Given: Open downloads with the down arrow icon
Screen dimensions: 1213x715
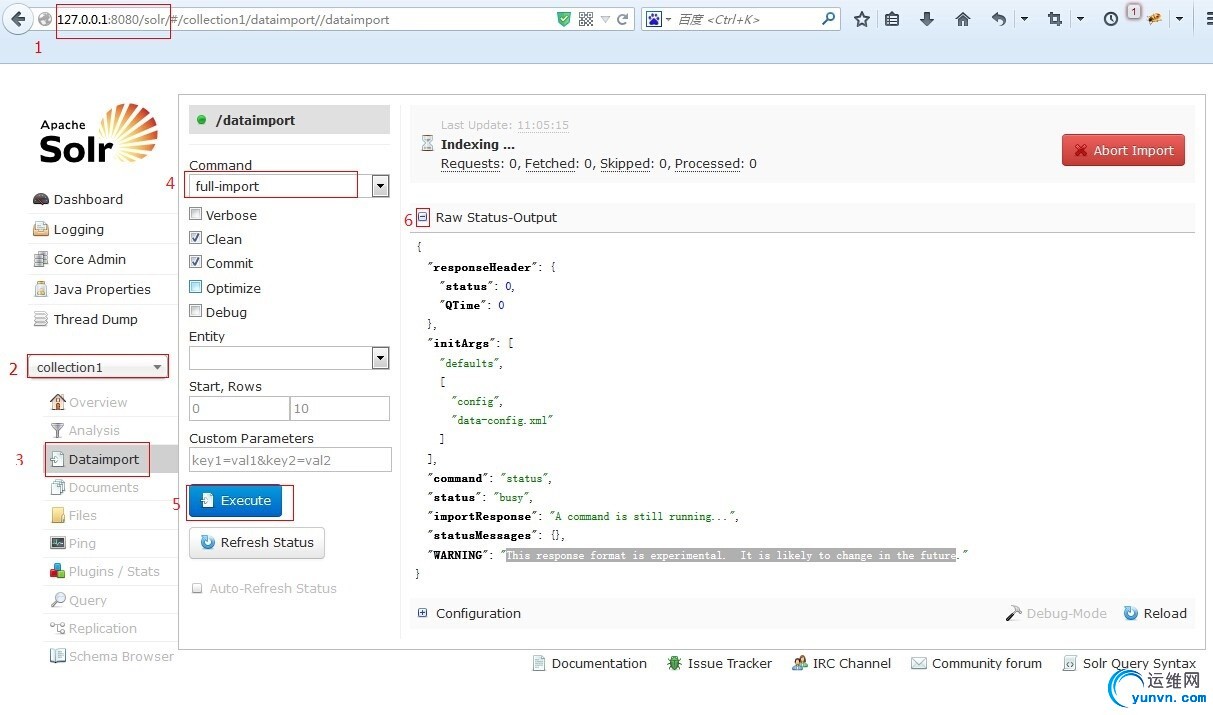Looking at the screenshot, I should coord(927,19).
